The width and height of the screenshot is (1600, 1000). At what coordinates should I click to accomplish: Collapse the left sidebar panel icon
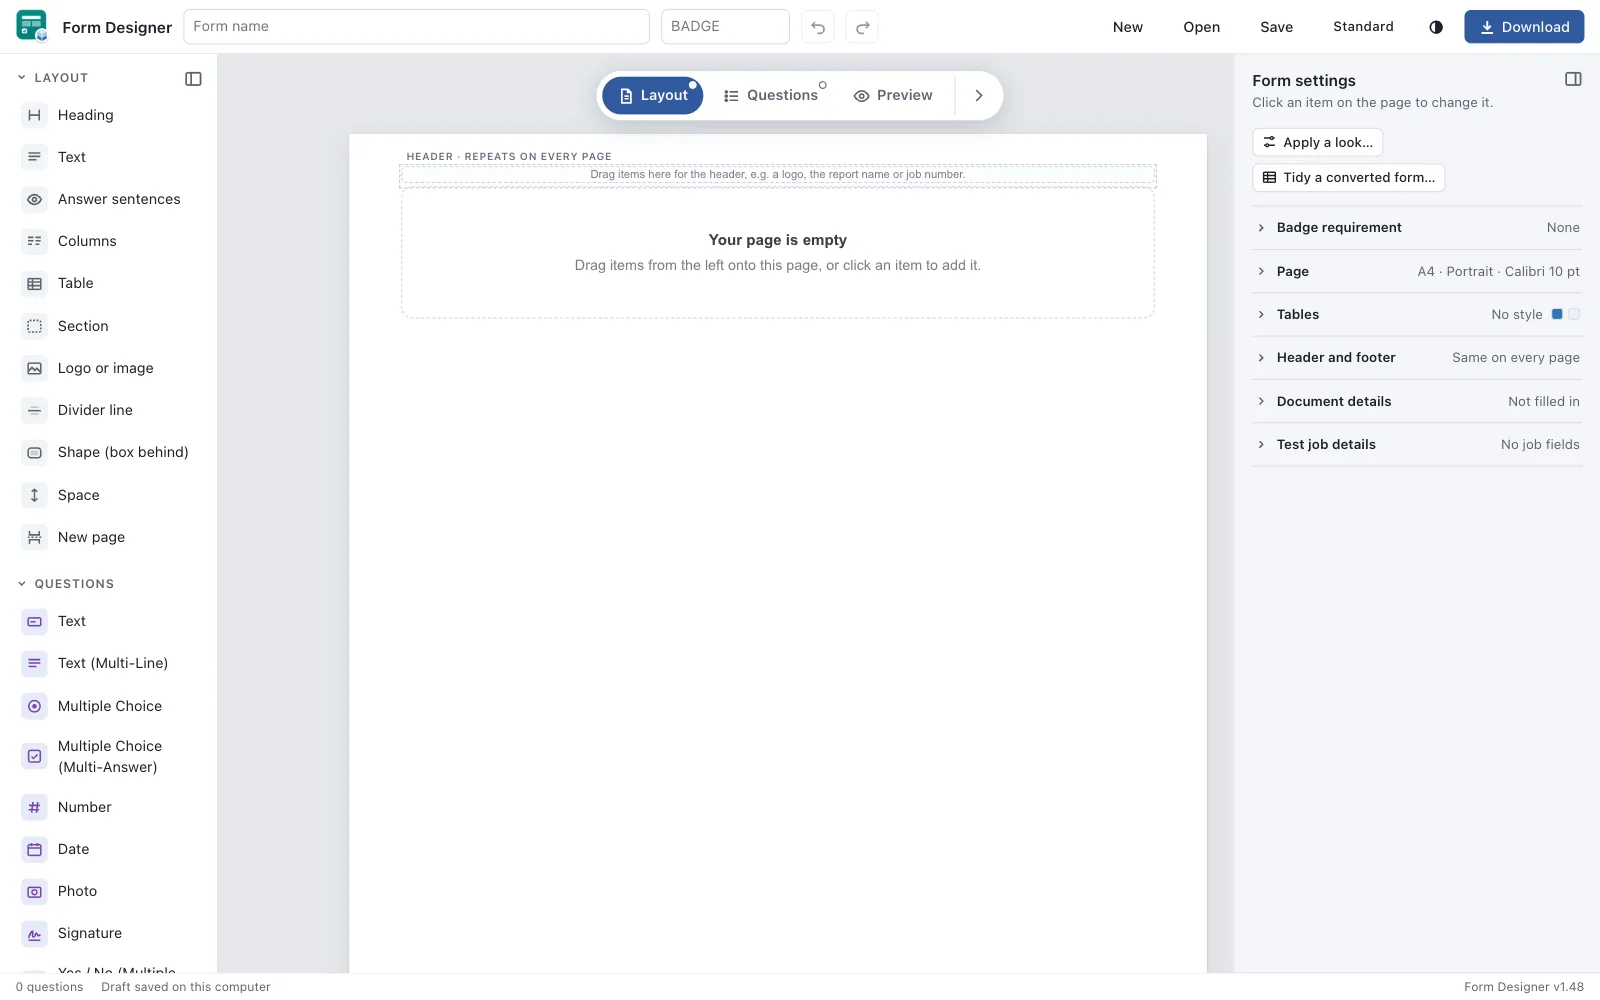coord(194,78)
